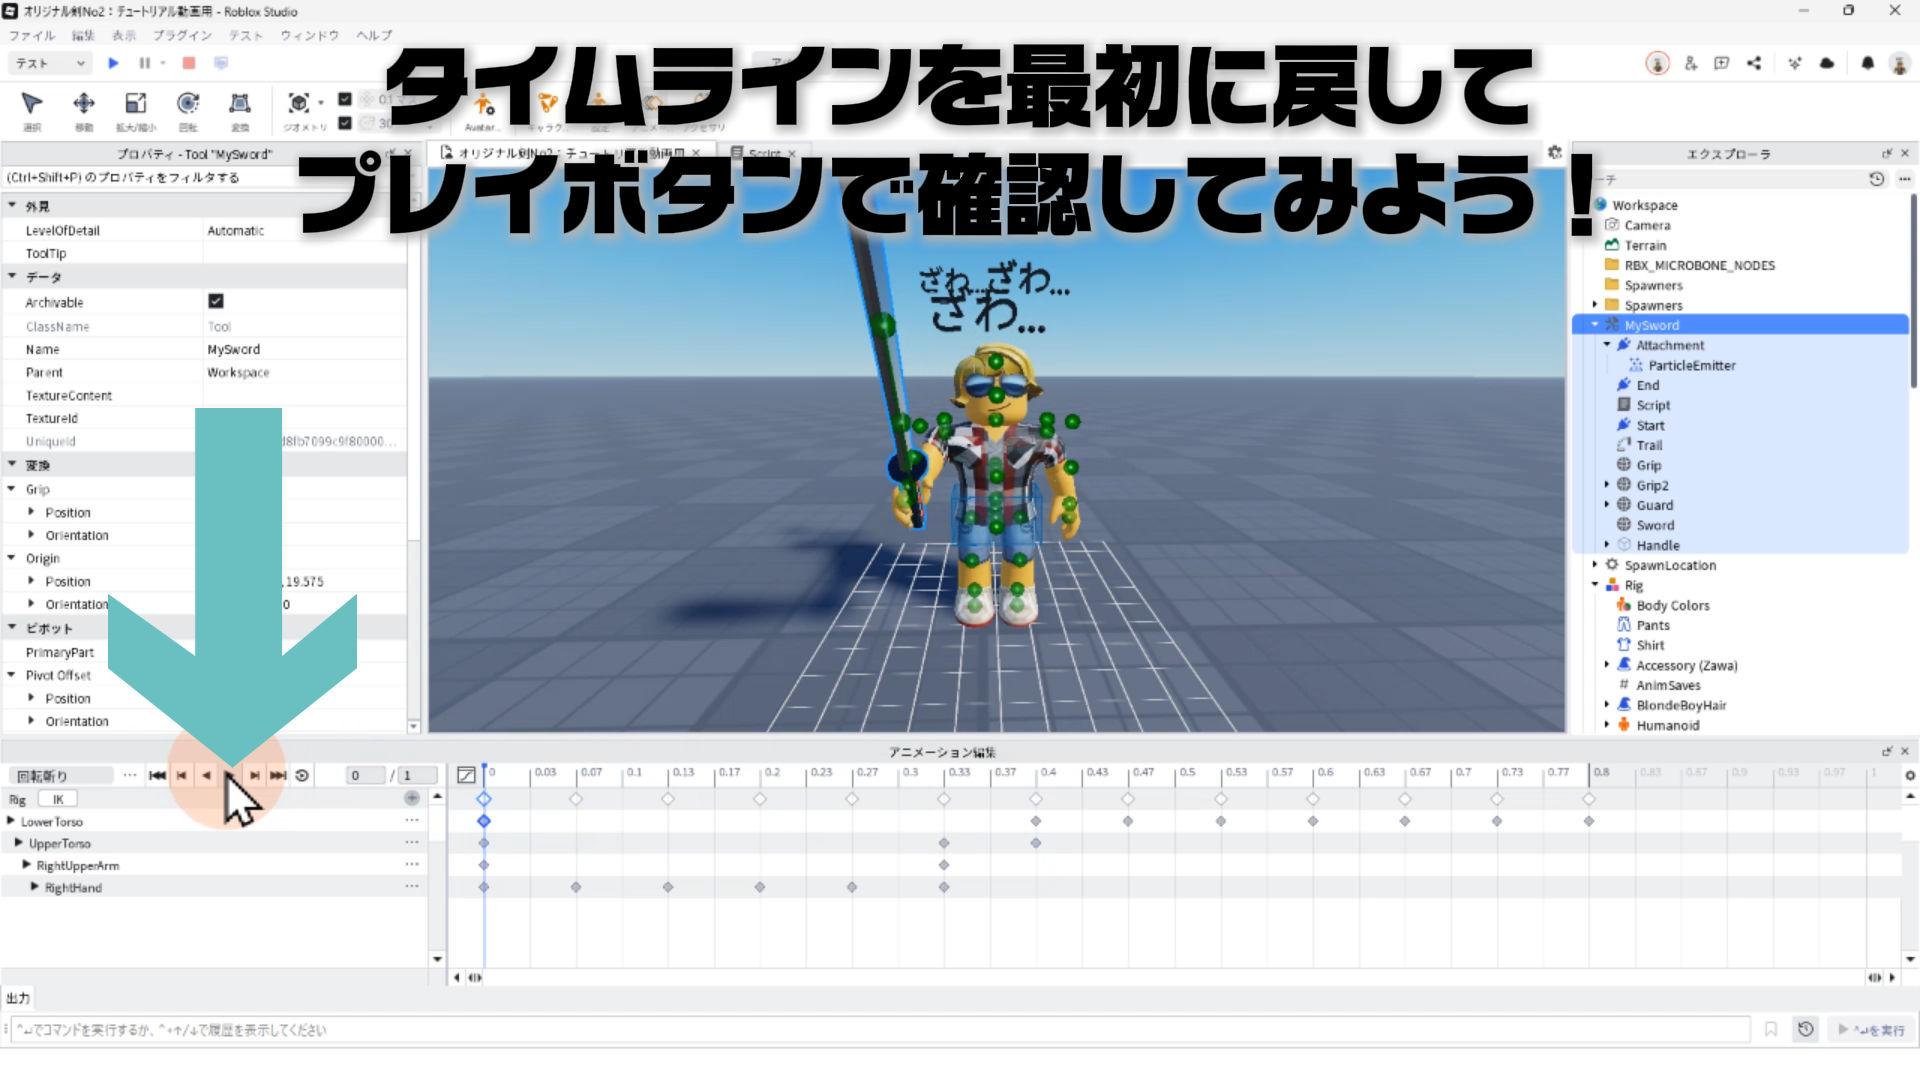This screenshot has height=1080, width=1920.
Task: Toggle the IK button next to Rig
Action: (58, 799)
